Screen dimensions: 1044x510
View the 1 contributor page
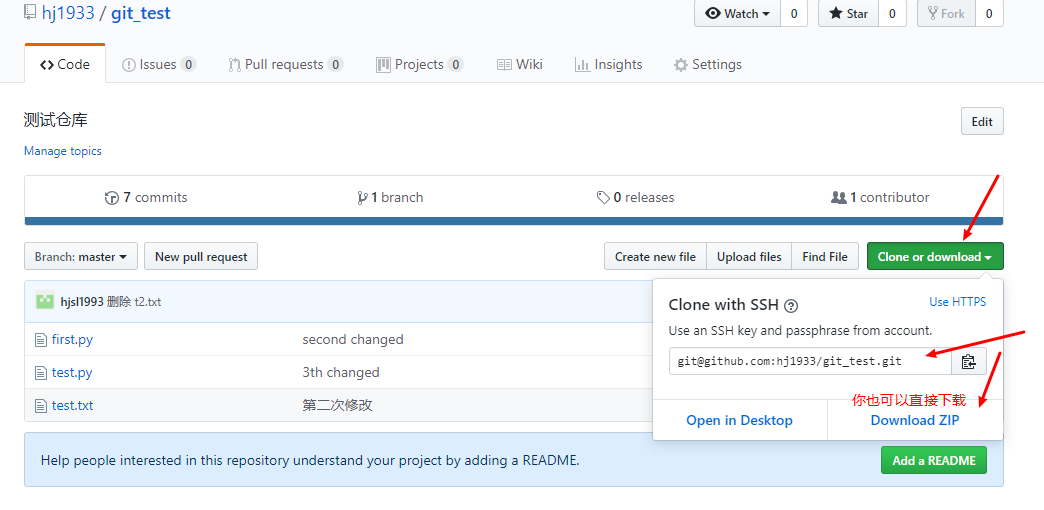click(x=880, y=198)
